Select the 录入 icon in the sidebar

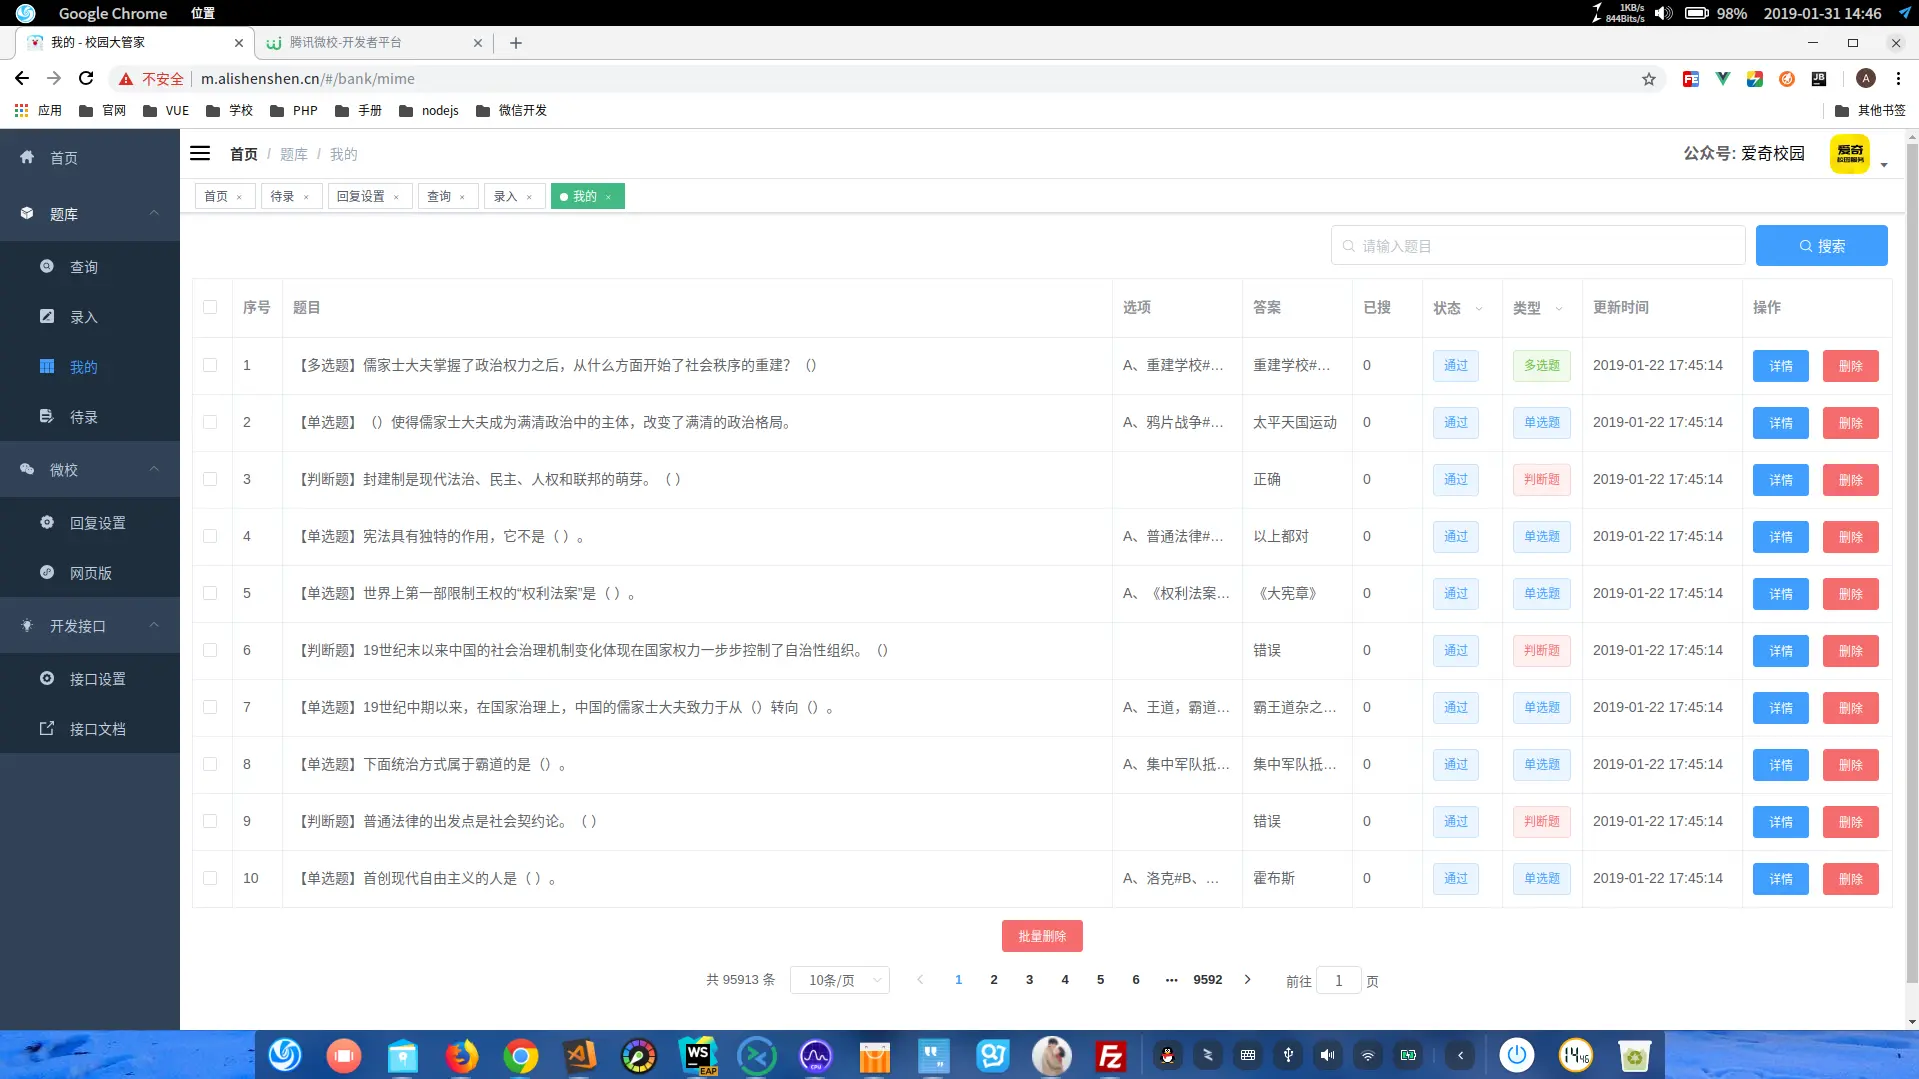[46, 315]
